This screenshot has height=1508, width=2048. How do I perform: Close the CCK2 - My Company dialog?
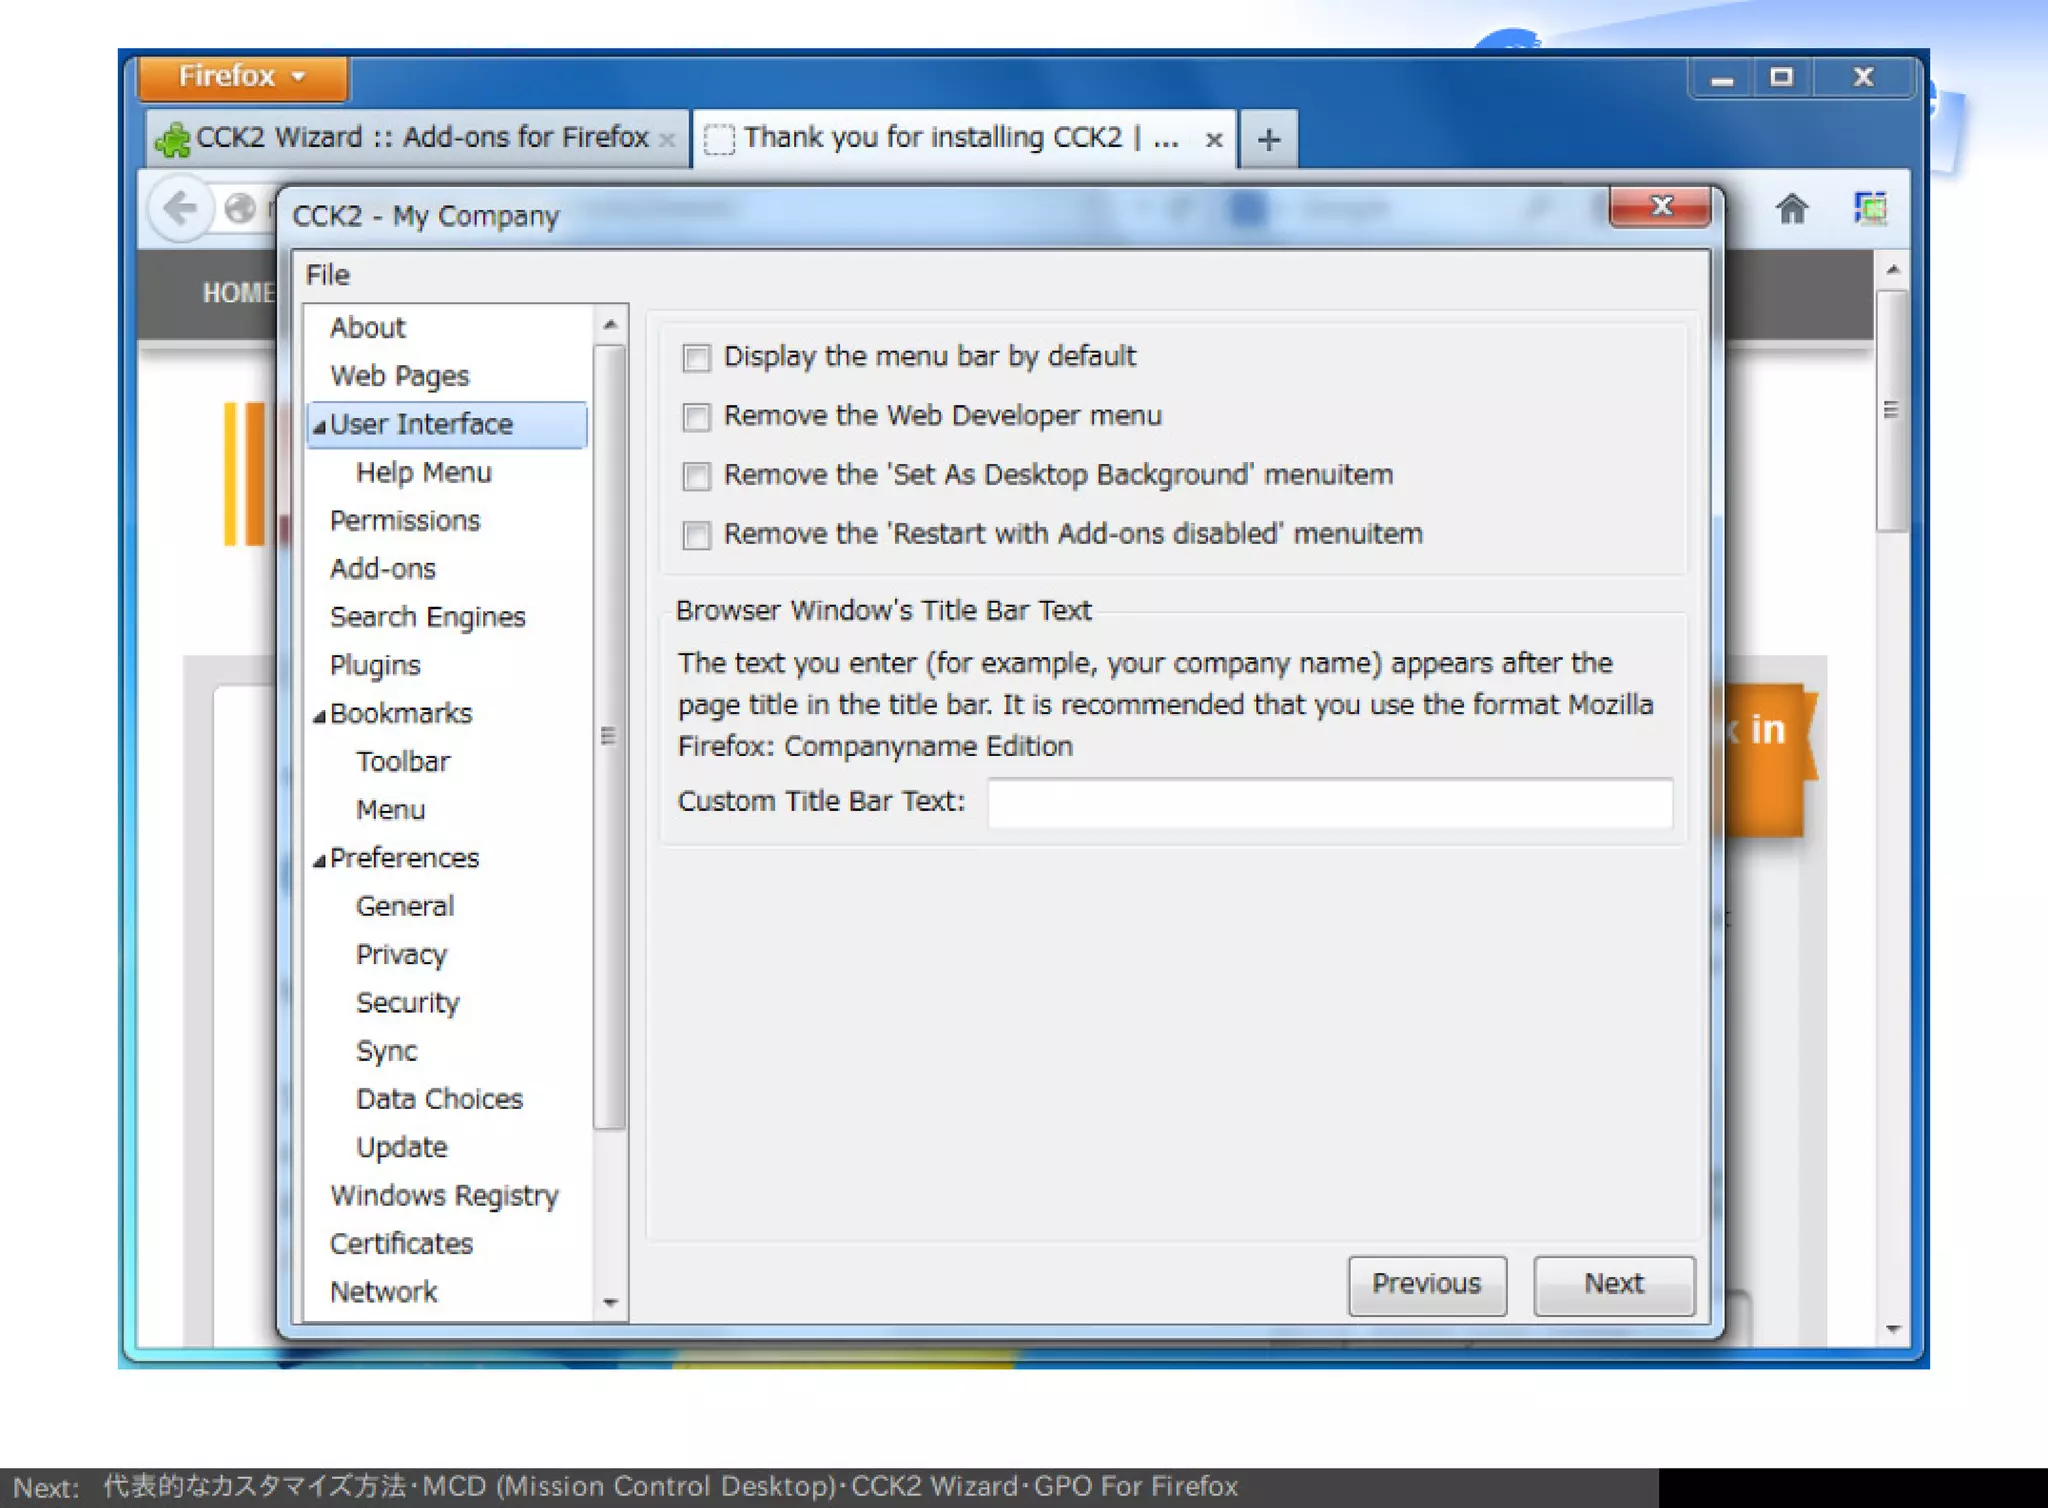click(1660, 207)
